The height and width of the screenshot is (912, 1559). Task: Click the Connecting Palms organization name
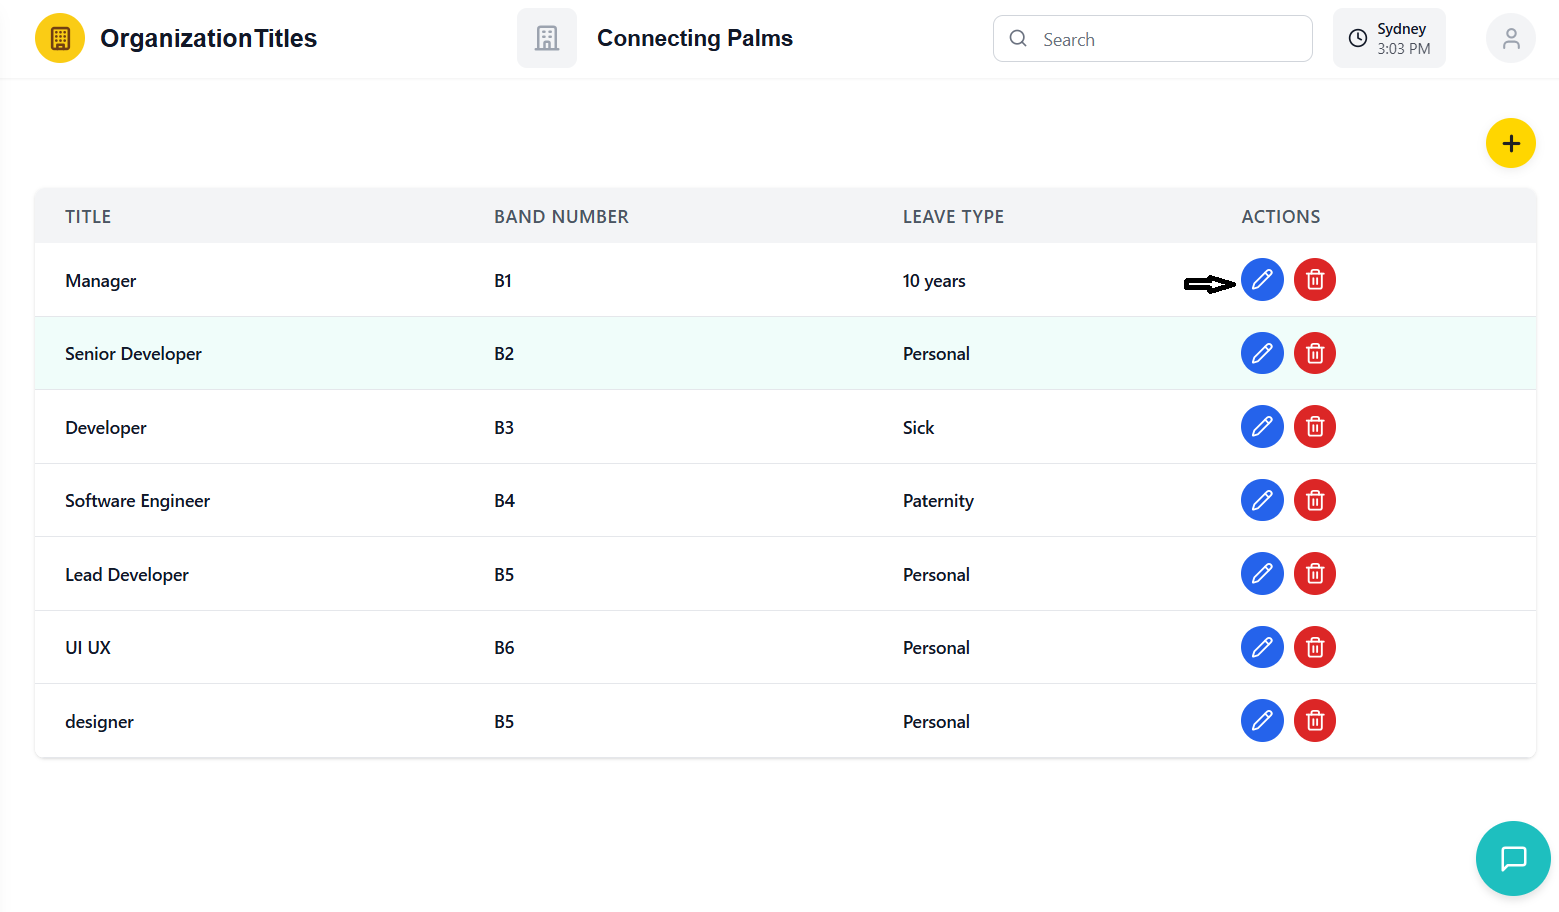(x=694, y=39)
